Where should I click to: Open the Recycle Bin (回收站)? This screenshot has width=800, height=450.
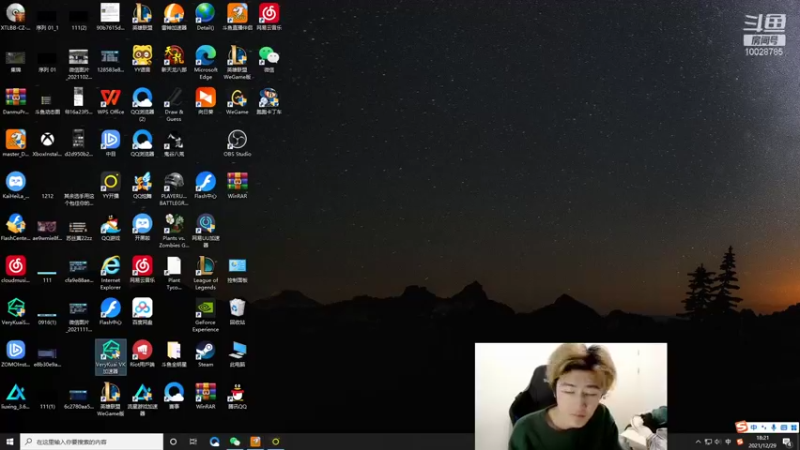point(237,312)
